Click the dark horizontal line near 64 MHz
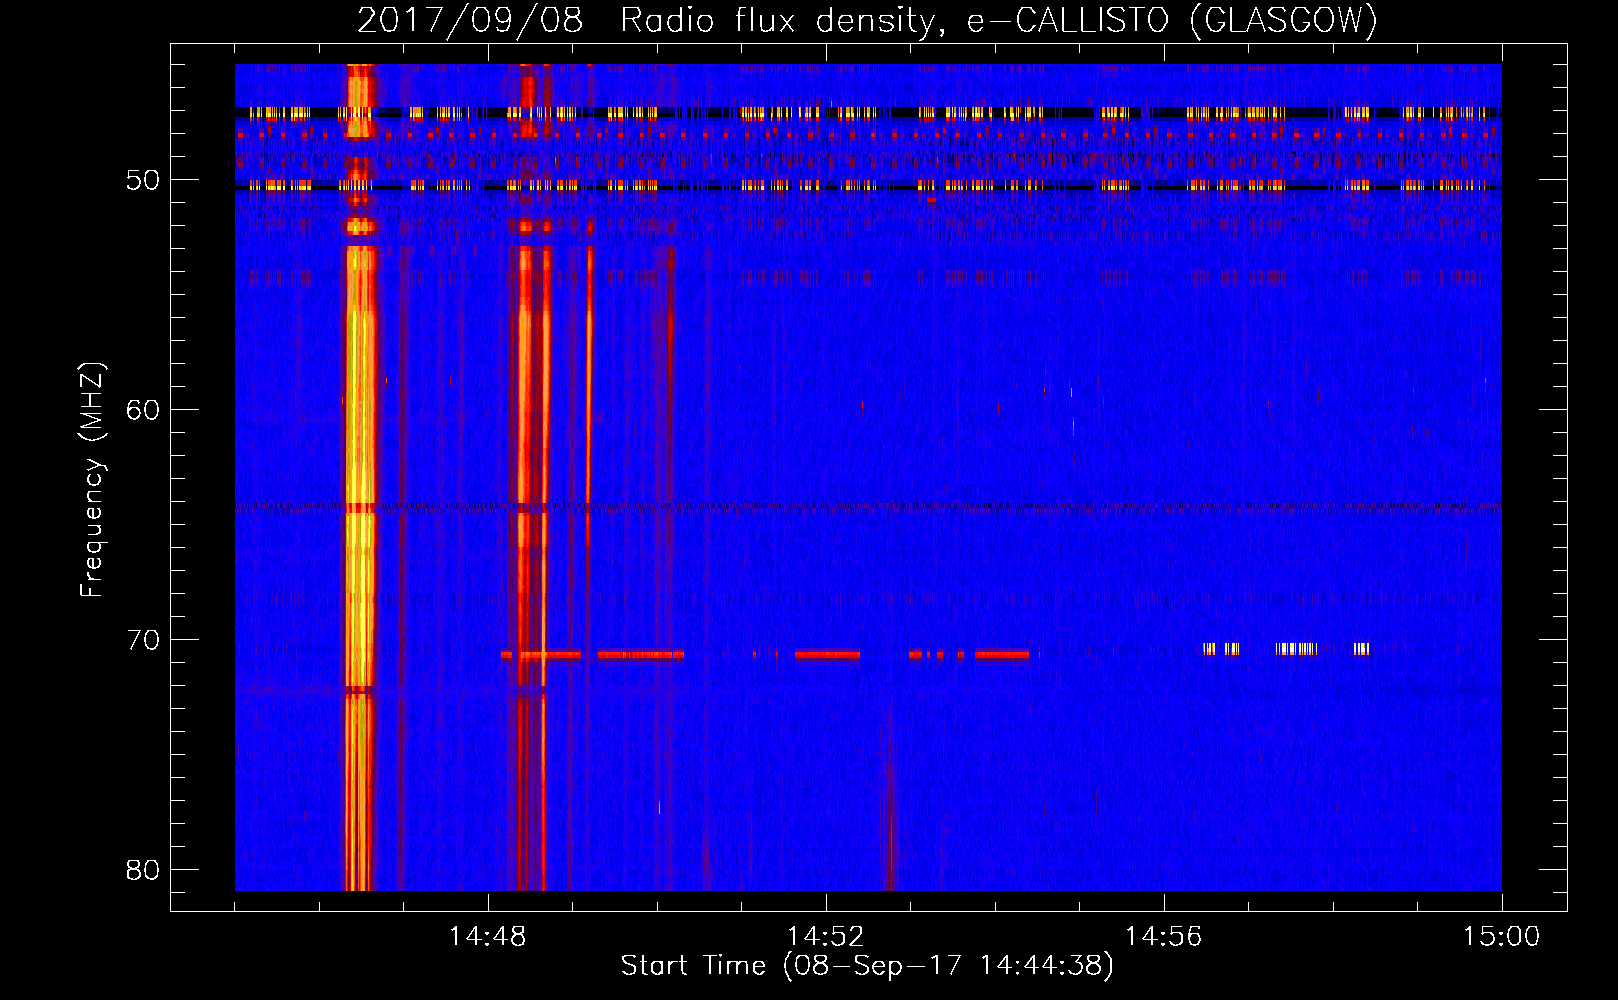 (868, 507)
